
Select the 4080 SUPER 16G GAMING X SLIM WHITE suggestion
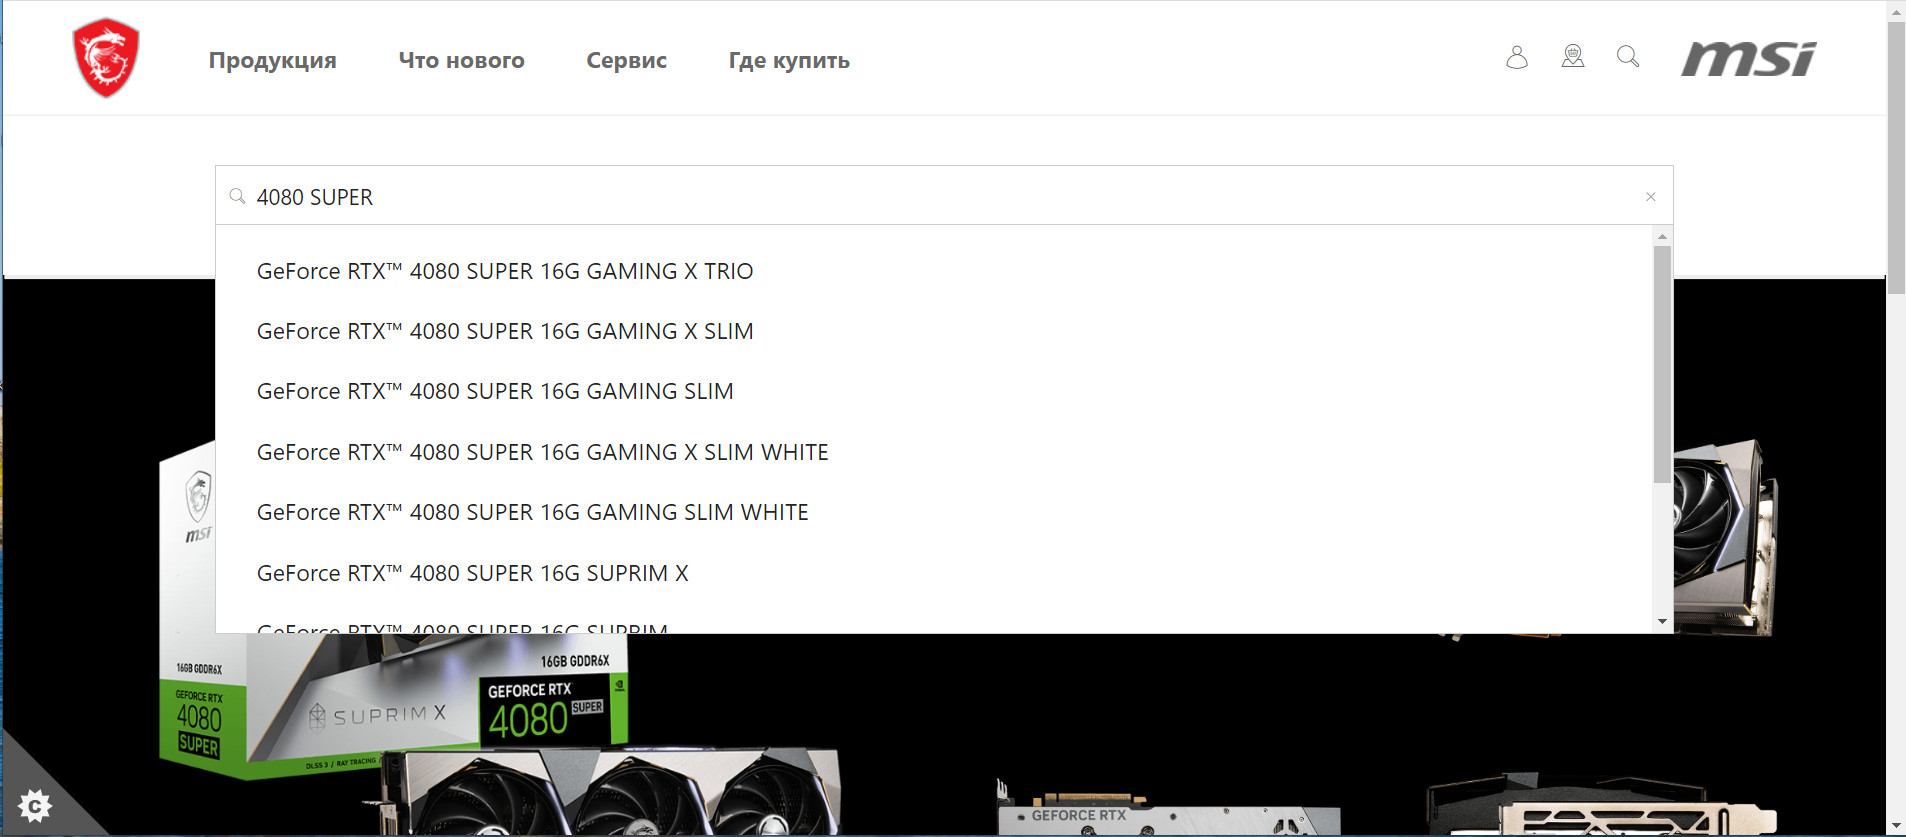543,452
